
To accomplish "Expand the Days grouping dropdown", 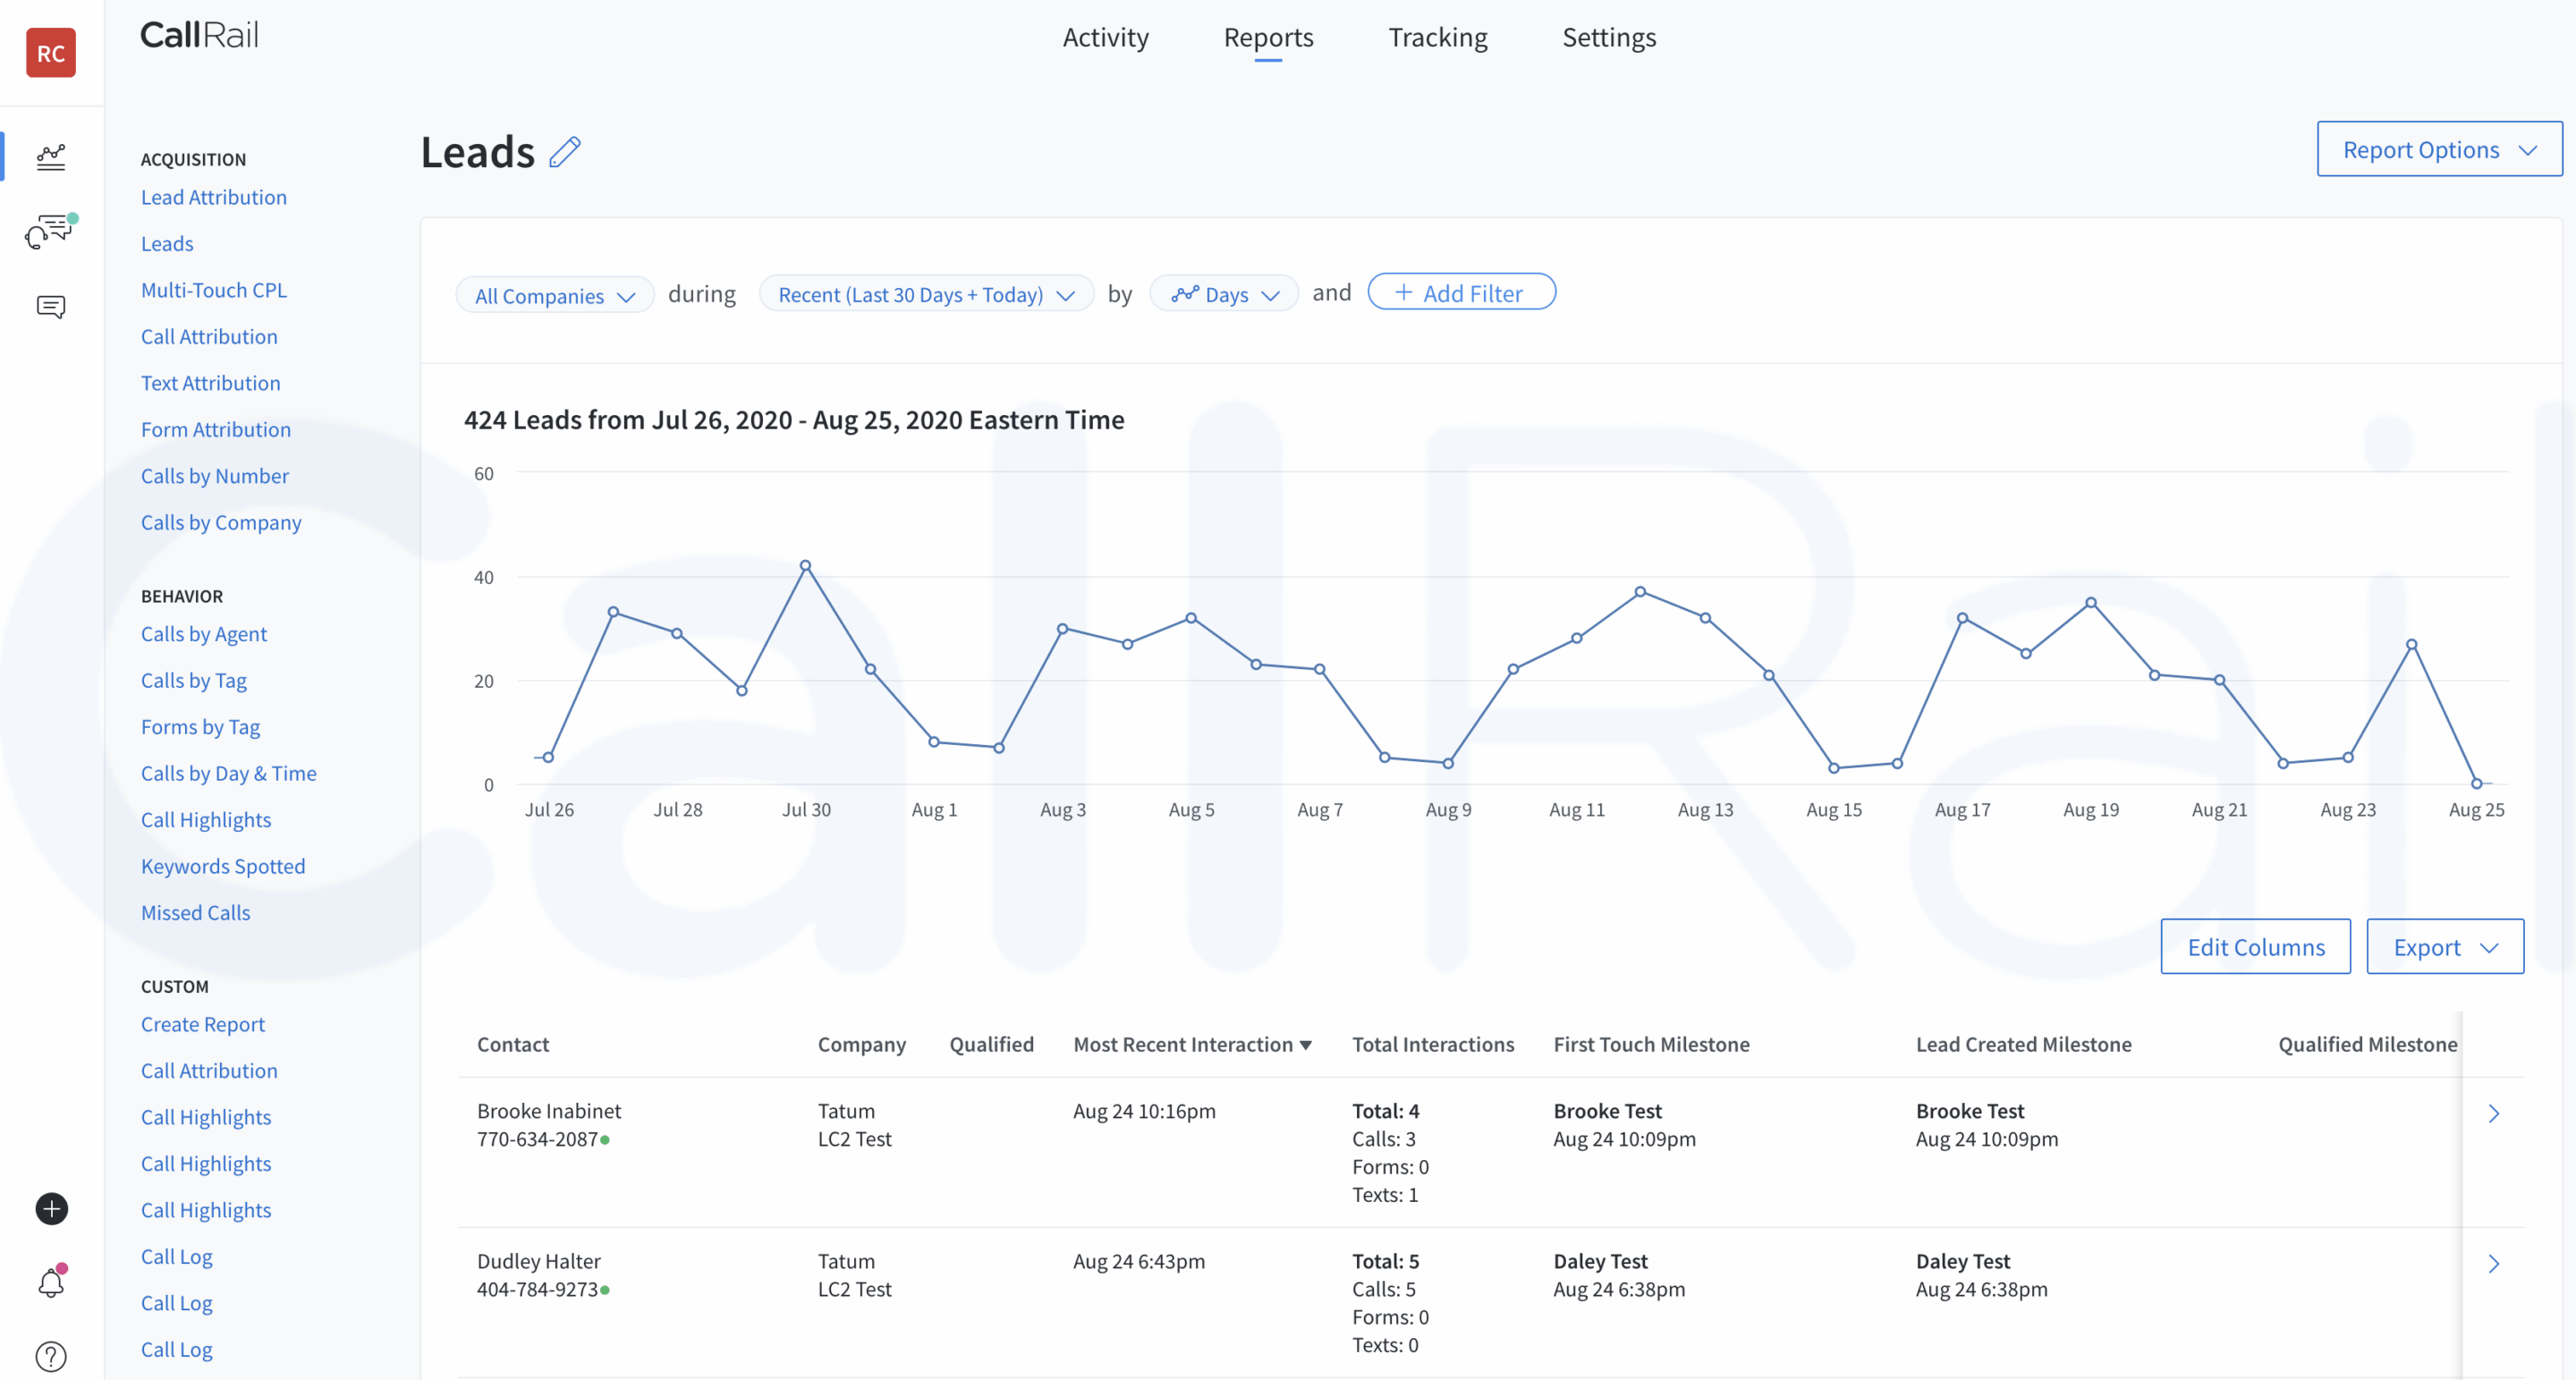I will tap(1224, 294).
